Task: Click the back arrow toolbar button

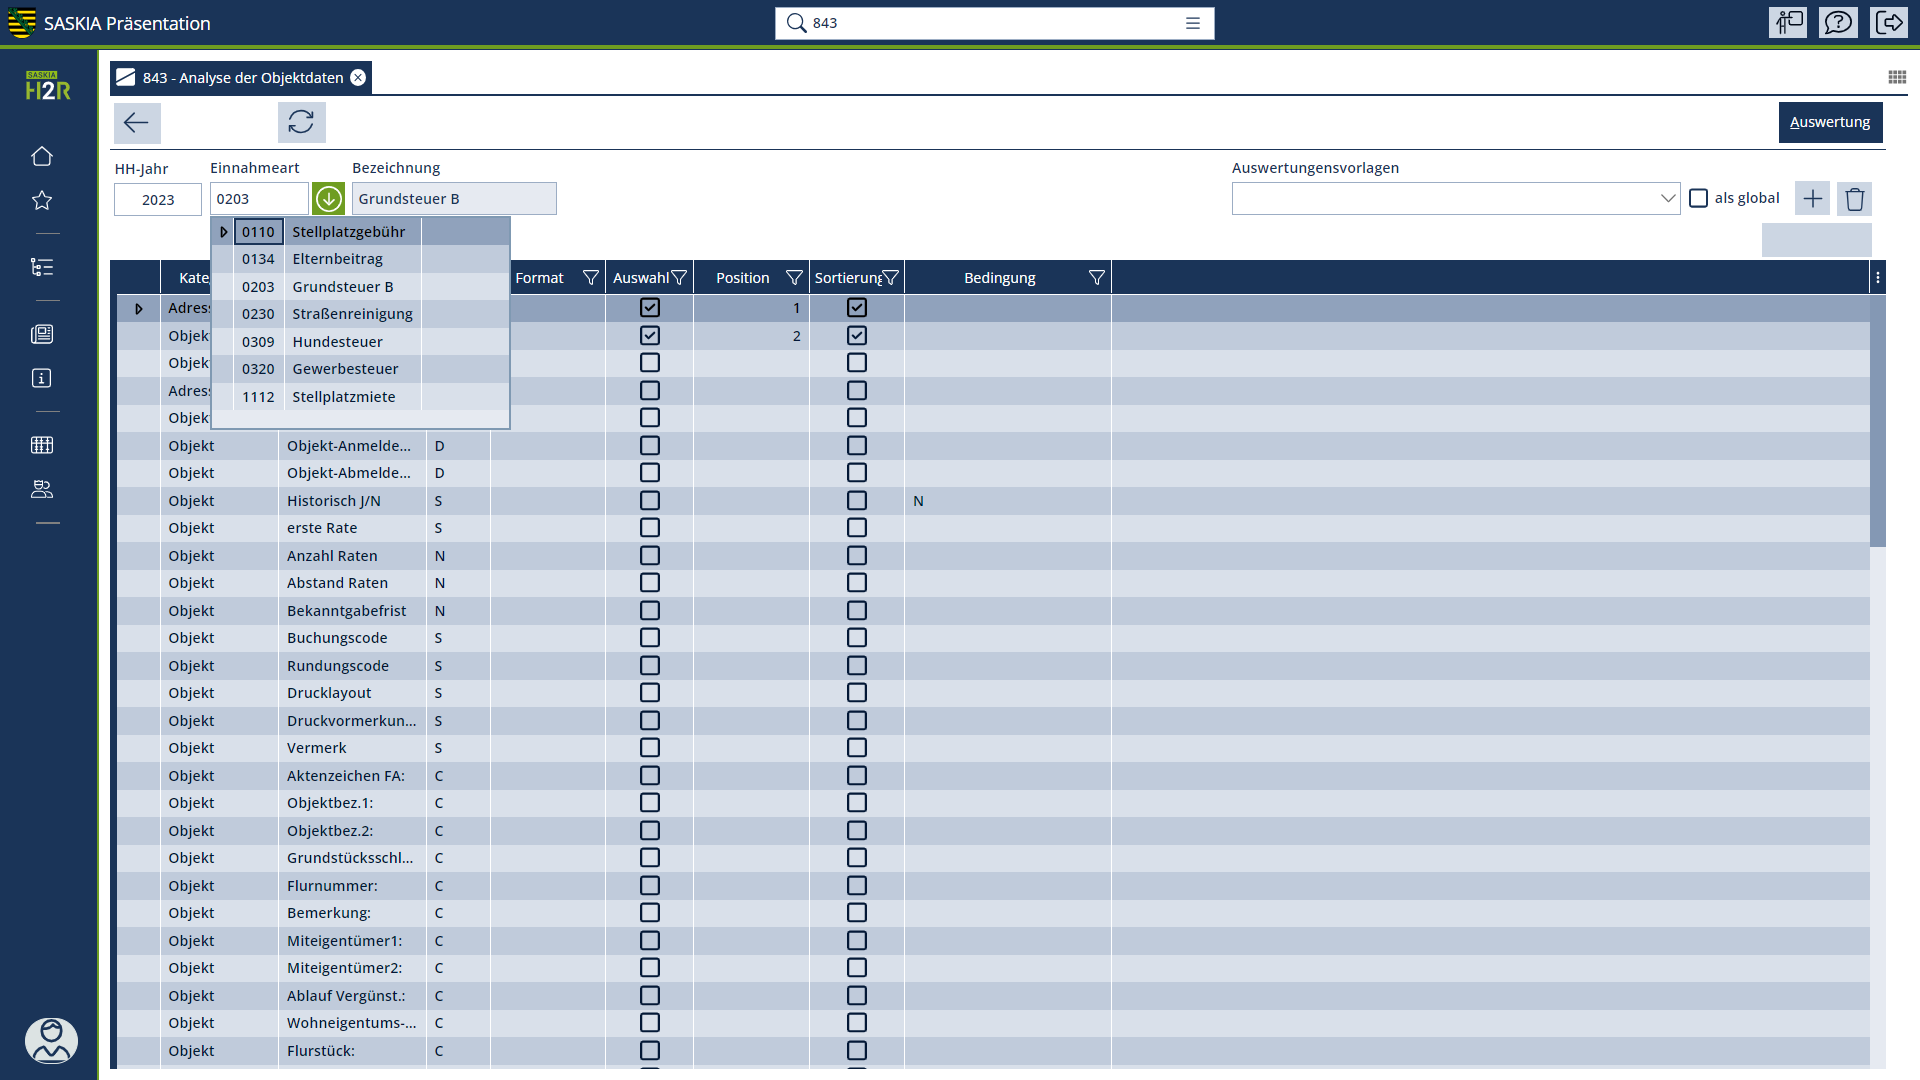Action: [137, 122]
